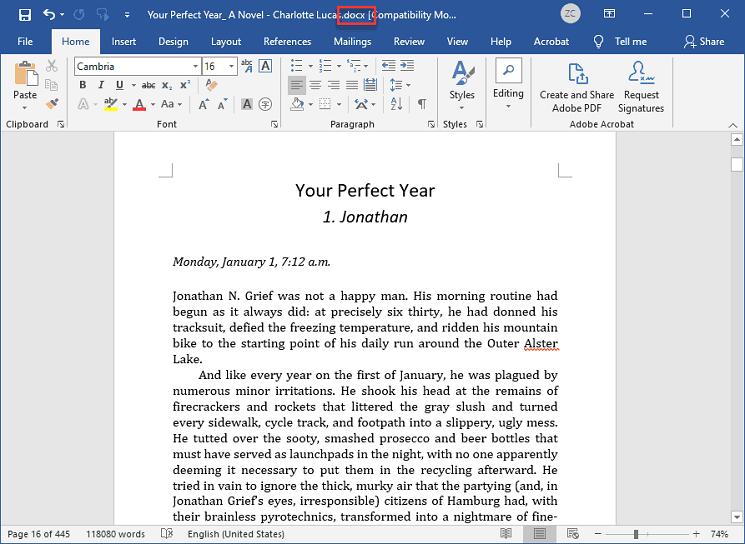The image size is (745, 544).
Task: Toggle Bold formatting
Action: pyautogui.click(x=83, y=85)
